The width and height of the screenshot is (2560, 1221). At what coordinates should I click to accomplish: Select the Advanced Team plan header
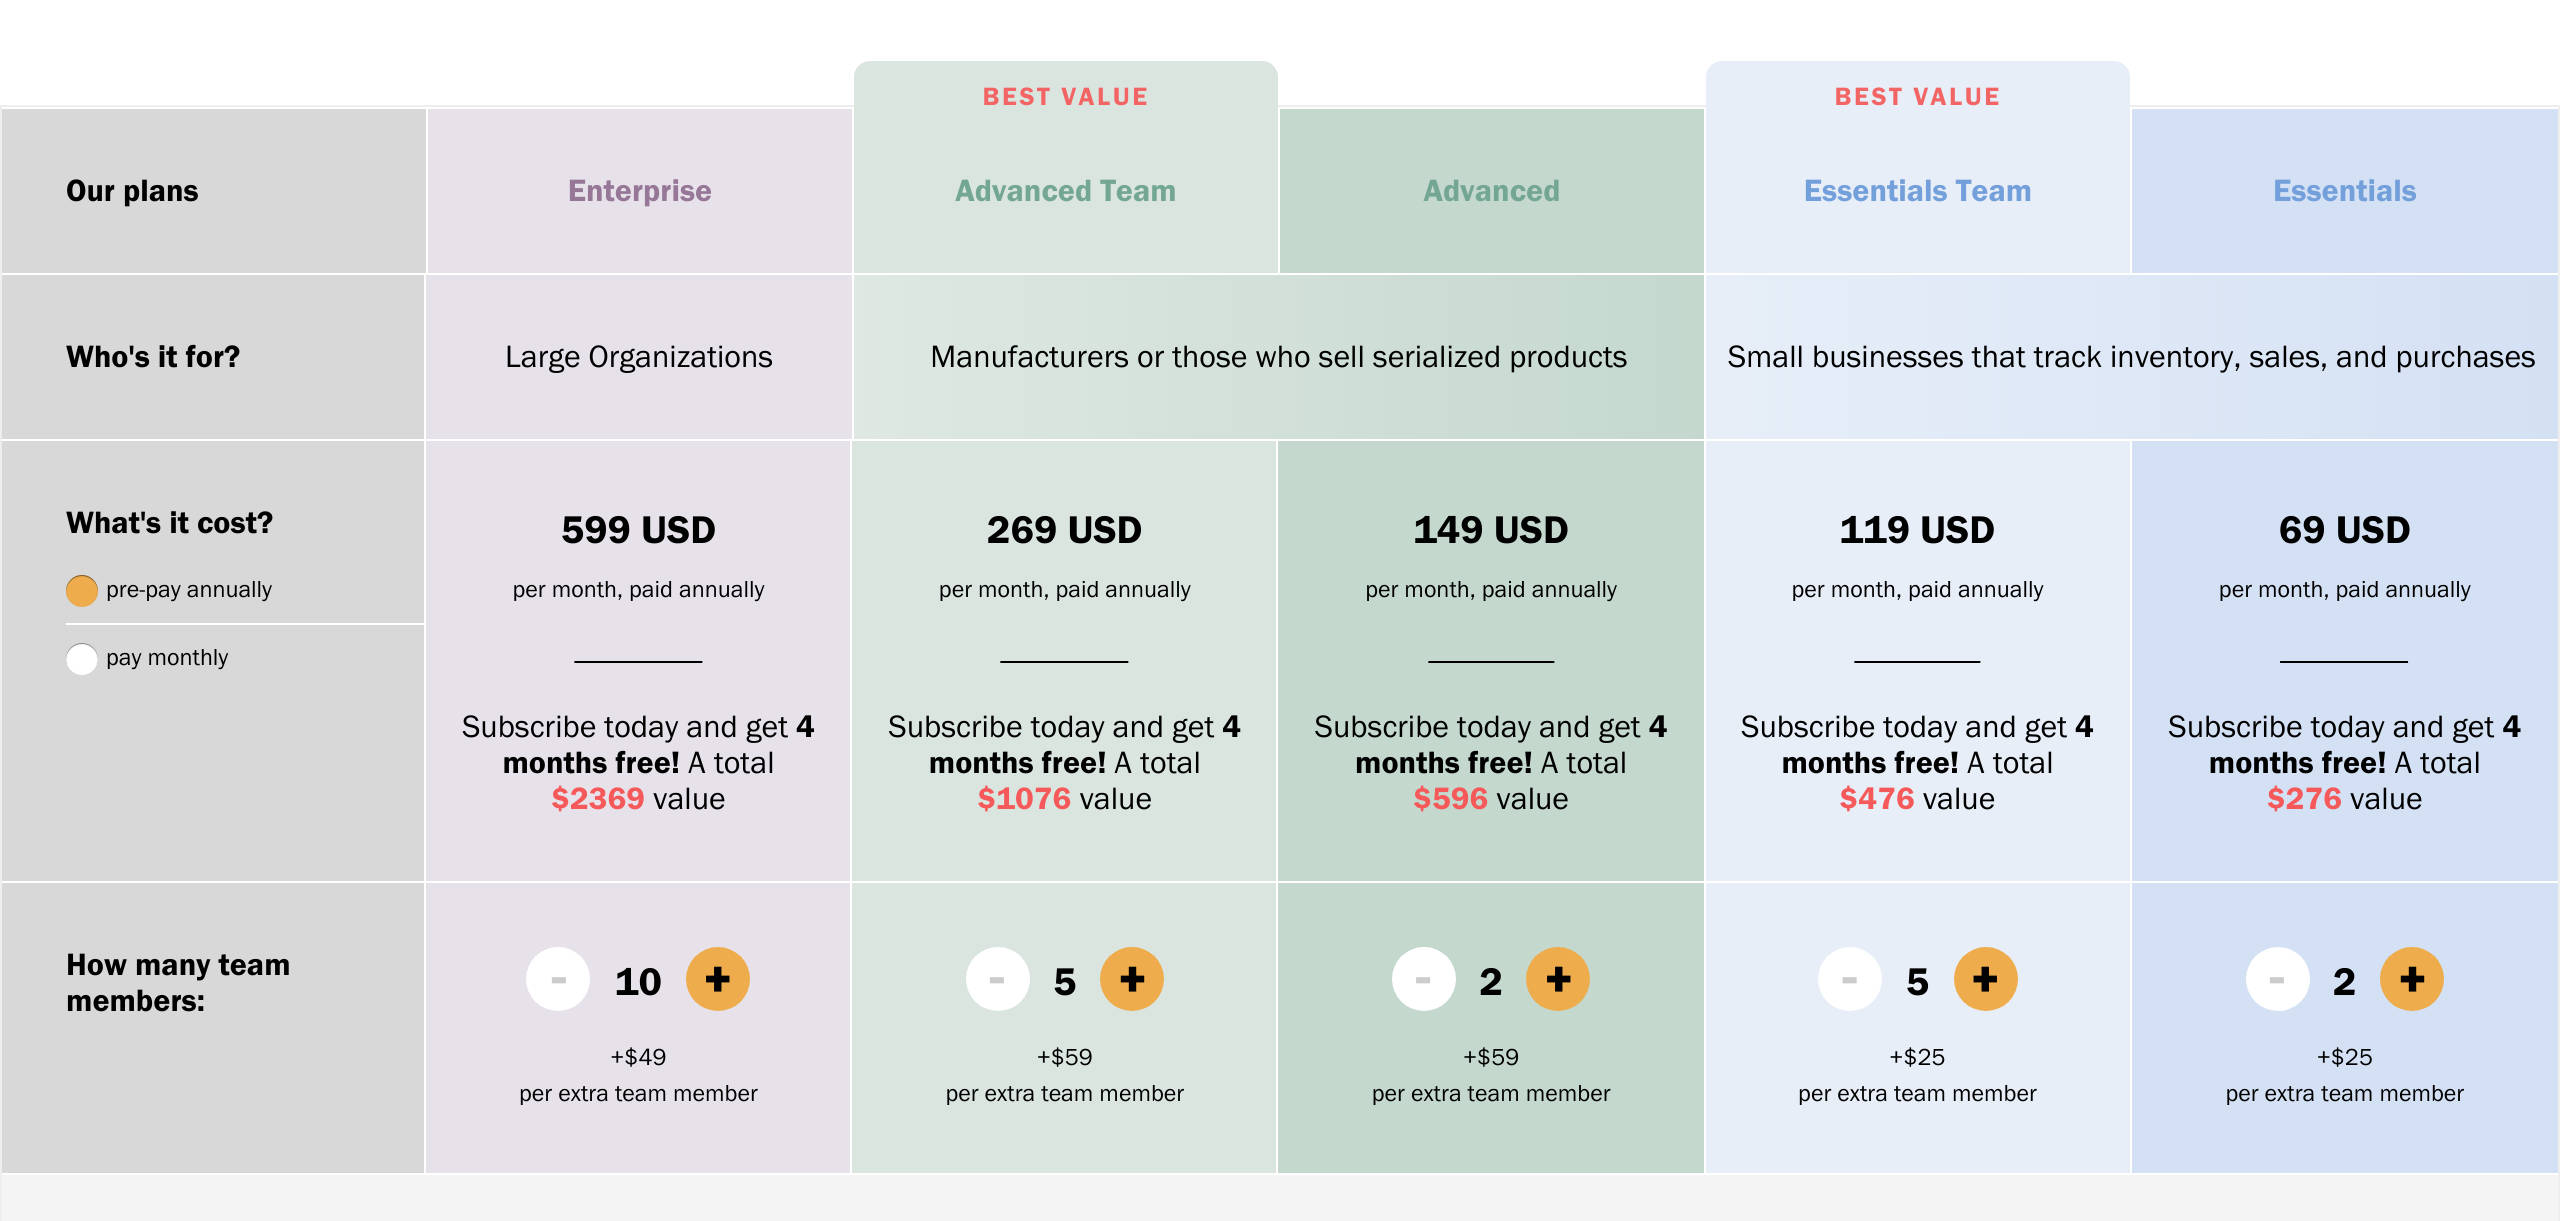point(1064,191)
